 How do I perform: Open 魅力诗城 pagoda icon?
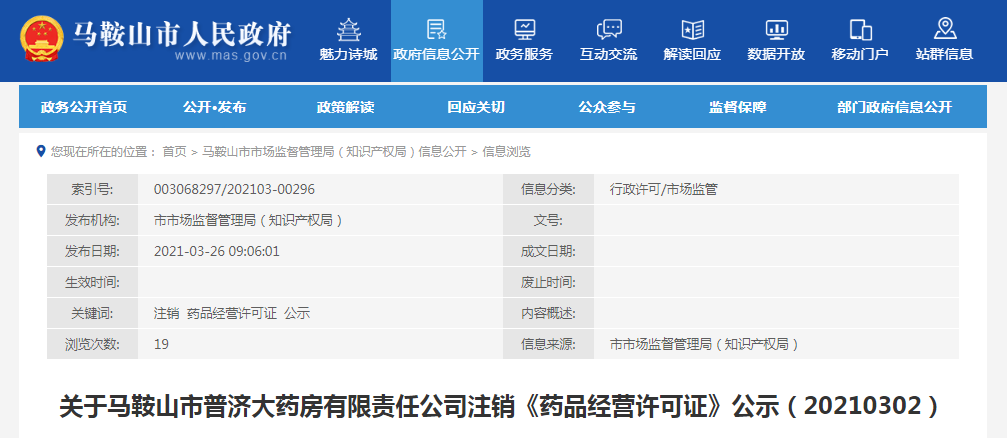348,30
